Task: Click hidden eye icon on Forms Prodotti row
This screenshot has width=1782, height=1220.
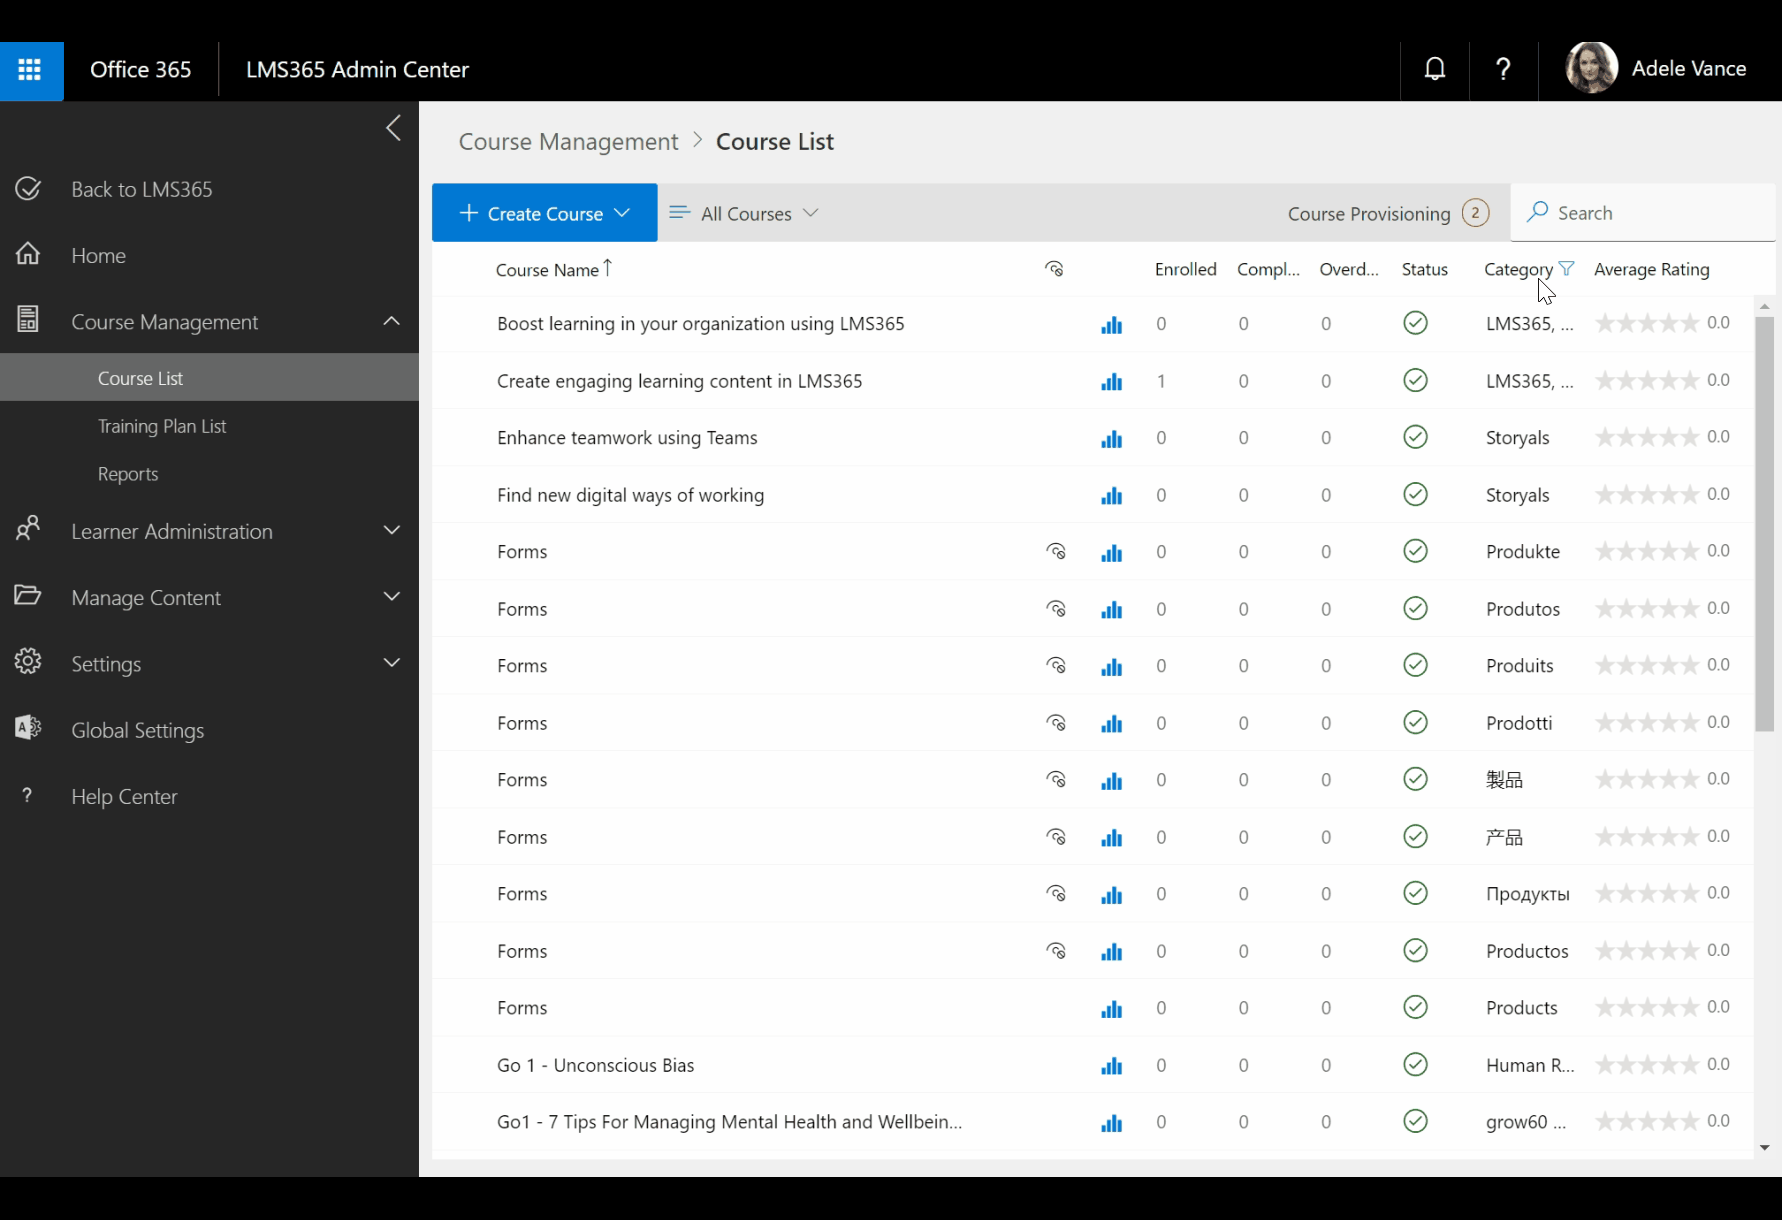Action: [x=1056, y=722]
